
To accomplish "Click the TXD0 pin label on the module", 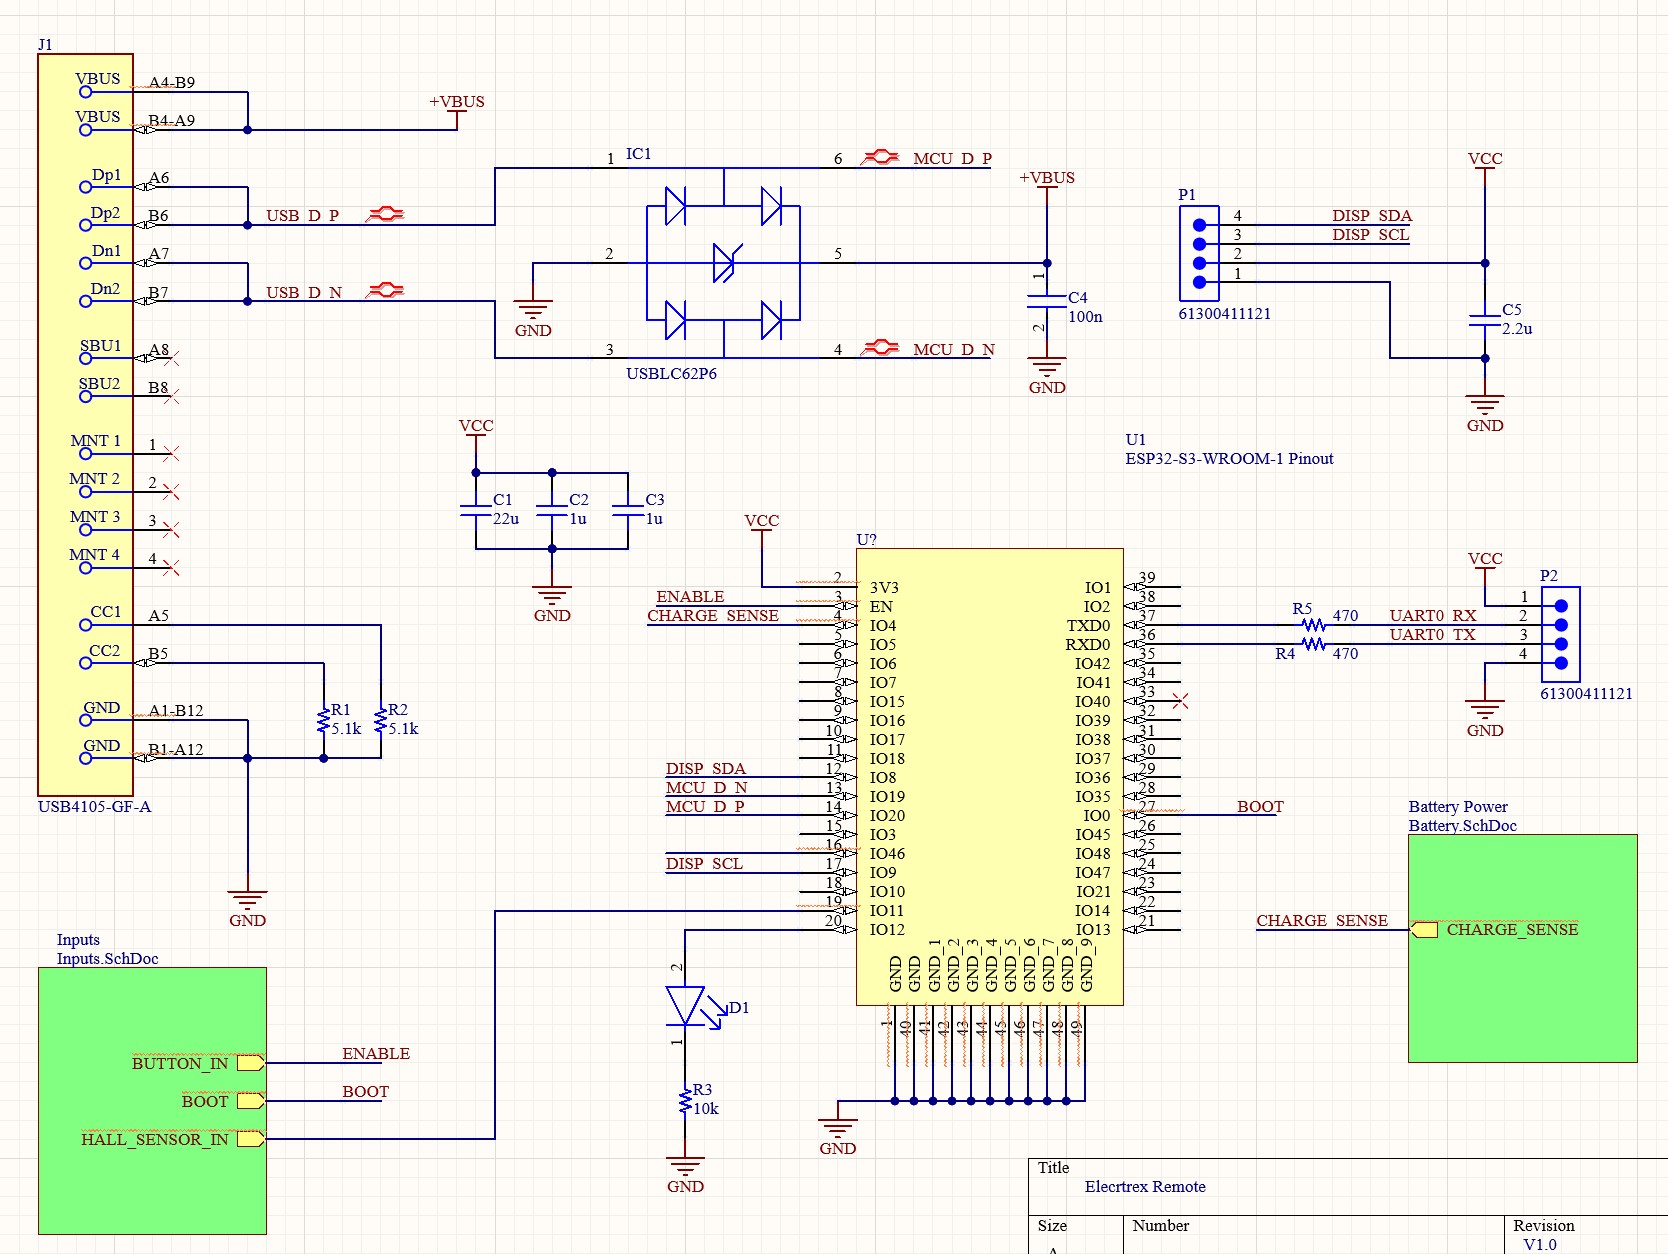I will 1088,625.
